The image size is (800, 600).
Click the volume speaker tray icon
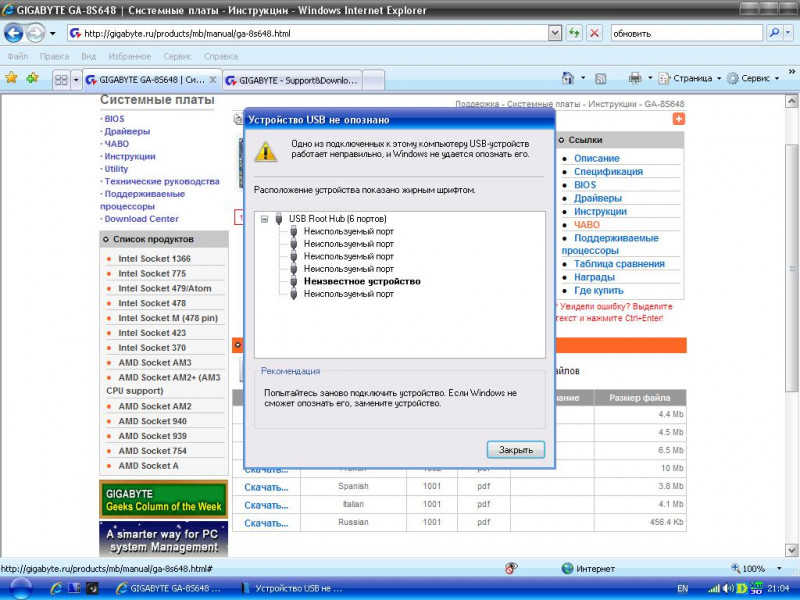[729, 589]
